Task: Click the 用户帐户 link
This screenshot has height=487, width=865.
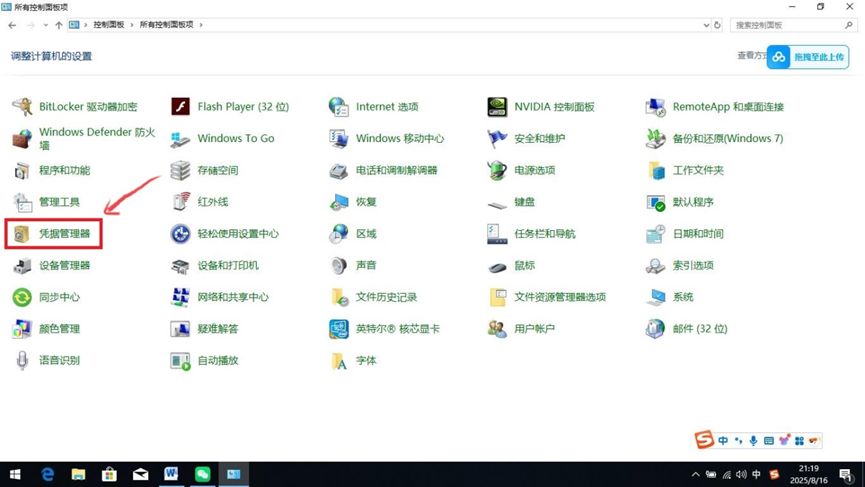Action: tap(535, 329)
